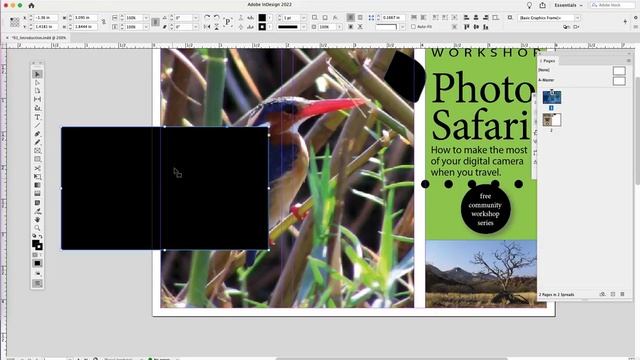640x360 pixels.
Task: Select the Eyedropper tool
Action: pyautogui.click(x=37, y=211)
